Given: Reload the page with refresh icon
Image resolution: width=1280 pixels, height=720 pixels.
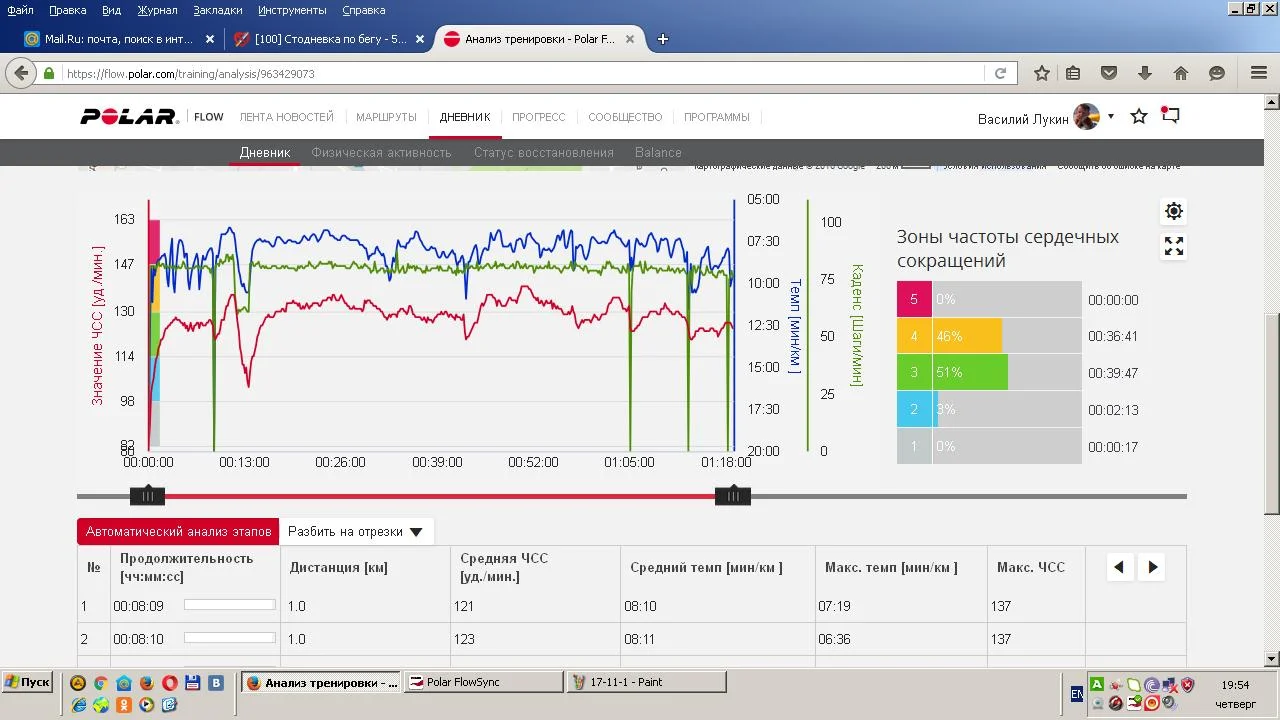Looking at the screenshot, I should click(1000, 73).
